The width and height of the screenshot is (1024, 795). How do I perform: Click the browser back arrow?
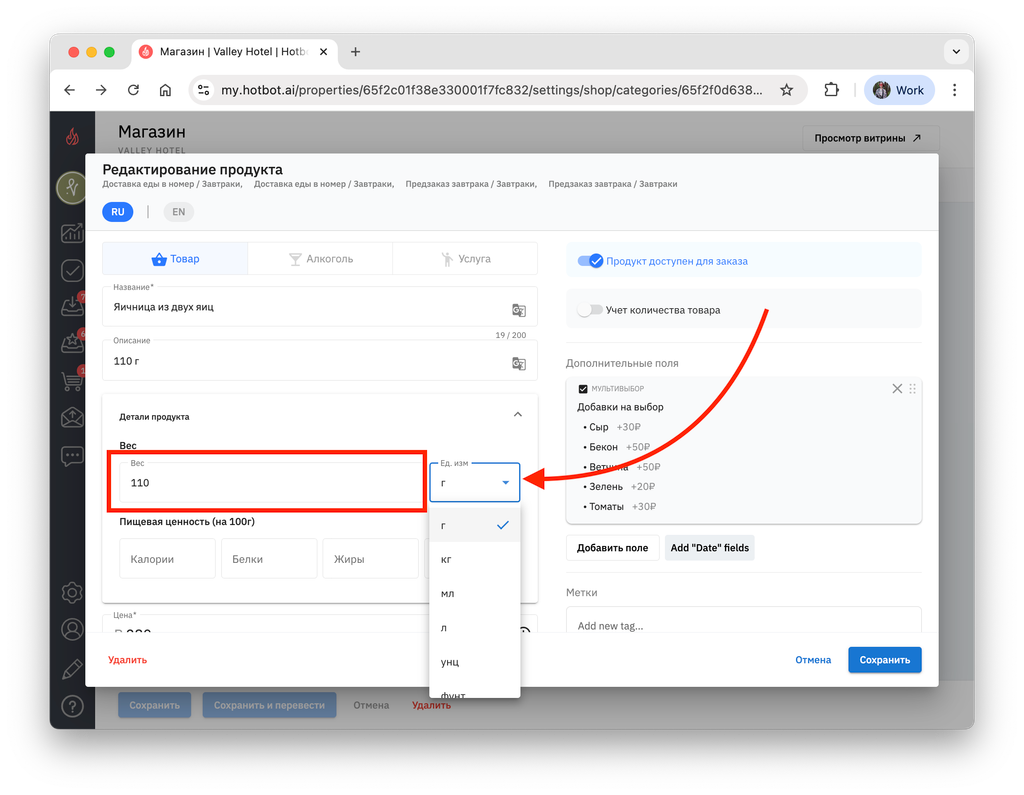pos(69,90)
